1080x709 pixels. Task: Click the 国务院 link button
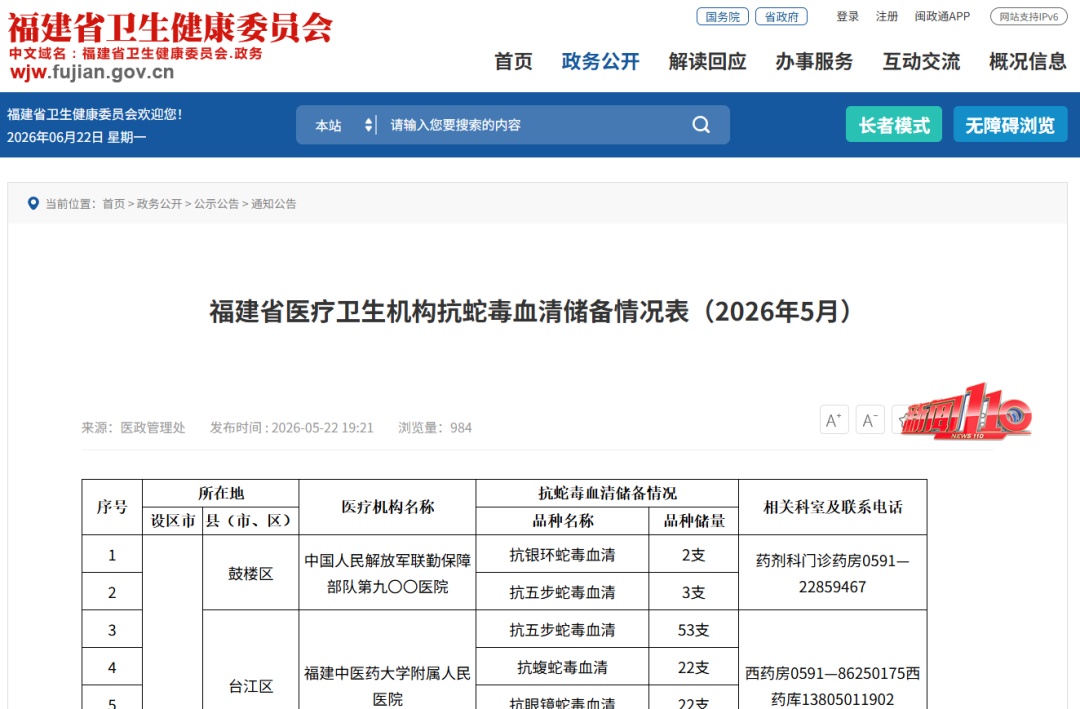pyautogui.click(x=723, y=17)
